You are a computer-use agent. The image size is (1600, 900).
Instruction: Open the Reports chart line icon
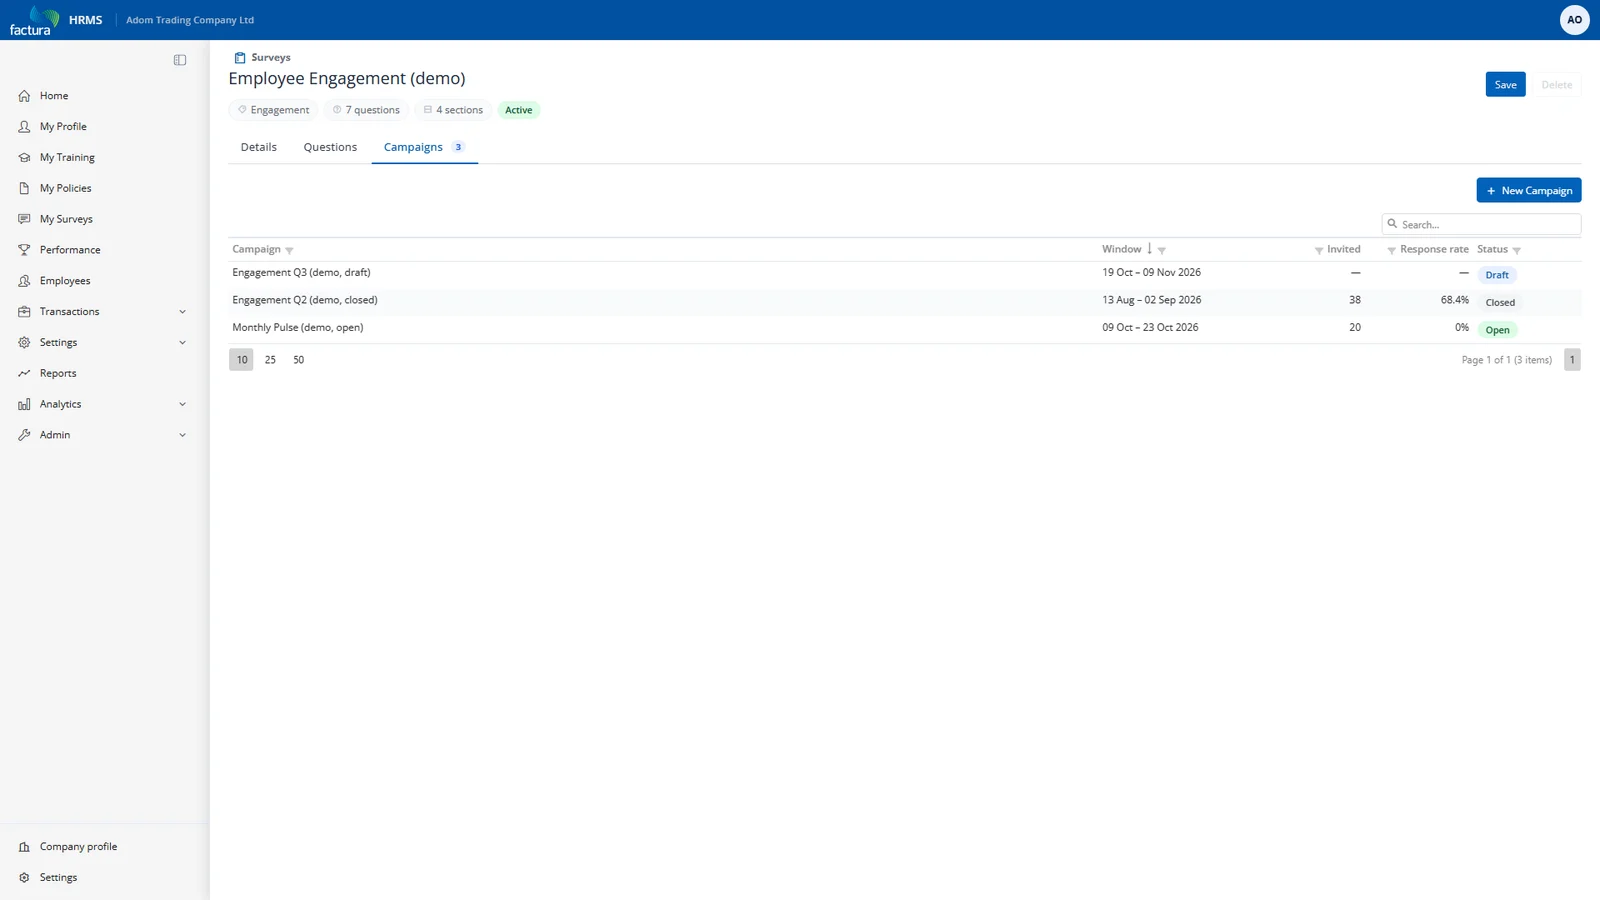point(24,373)
